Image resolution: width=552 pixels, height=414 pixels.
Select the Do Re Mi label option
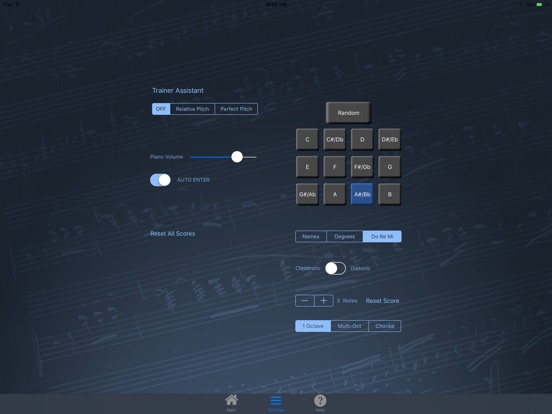pos(382,237)
